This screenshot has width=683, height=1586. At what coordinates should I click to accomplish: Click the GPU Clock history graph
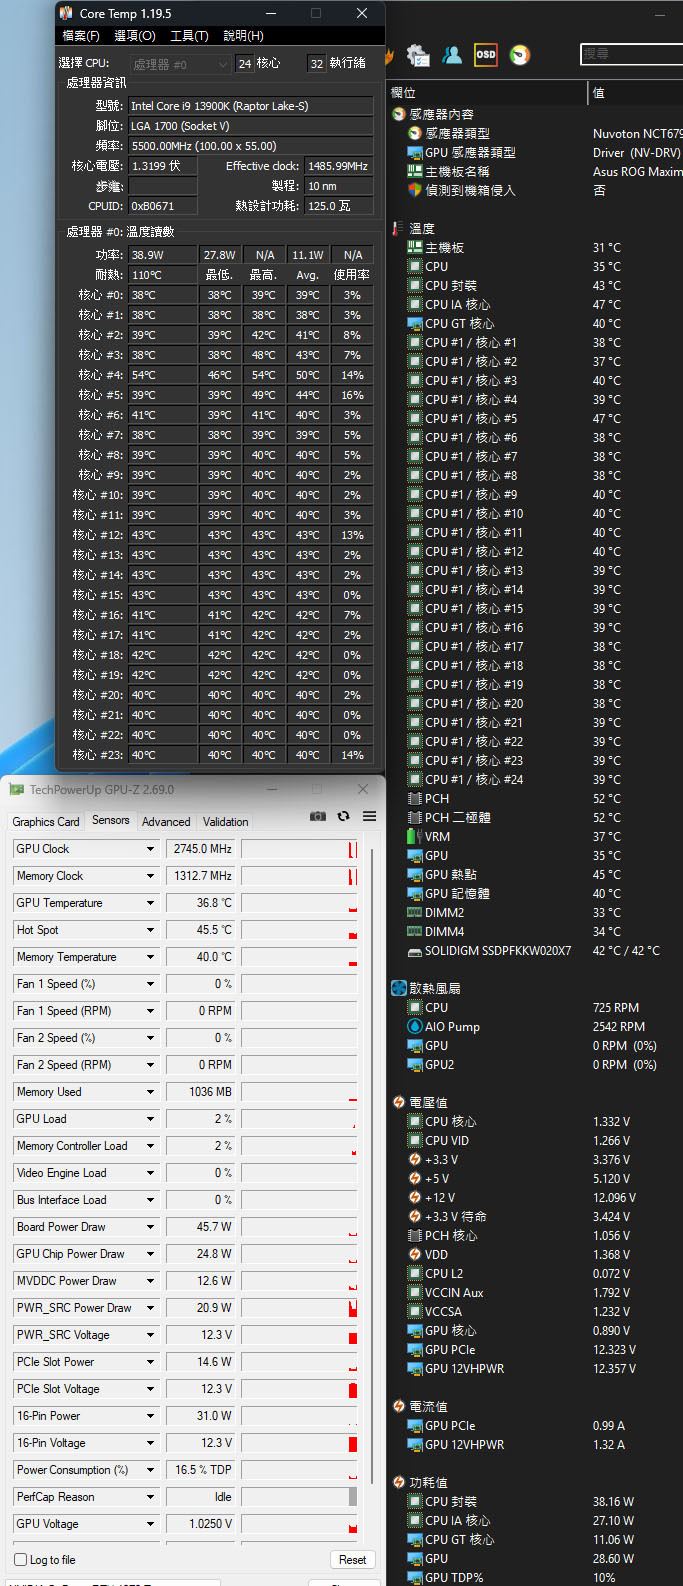point(299,849)
